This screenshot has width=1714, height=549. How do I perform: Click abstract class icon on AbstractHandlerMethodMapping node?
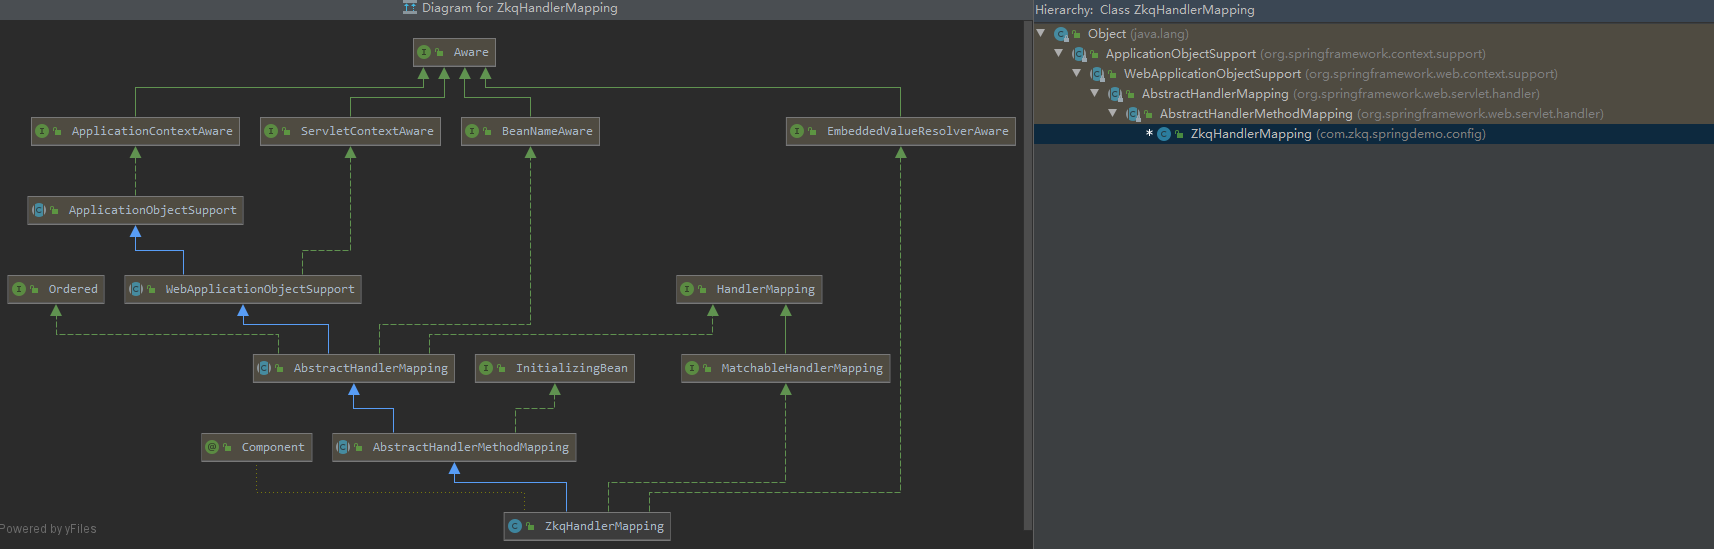click(x=343, y=447)
